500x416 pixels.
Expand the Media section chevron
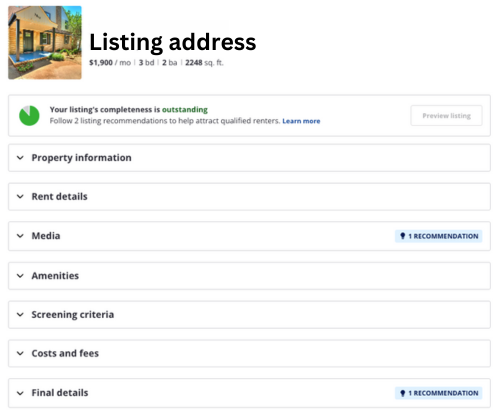20,236
